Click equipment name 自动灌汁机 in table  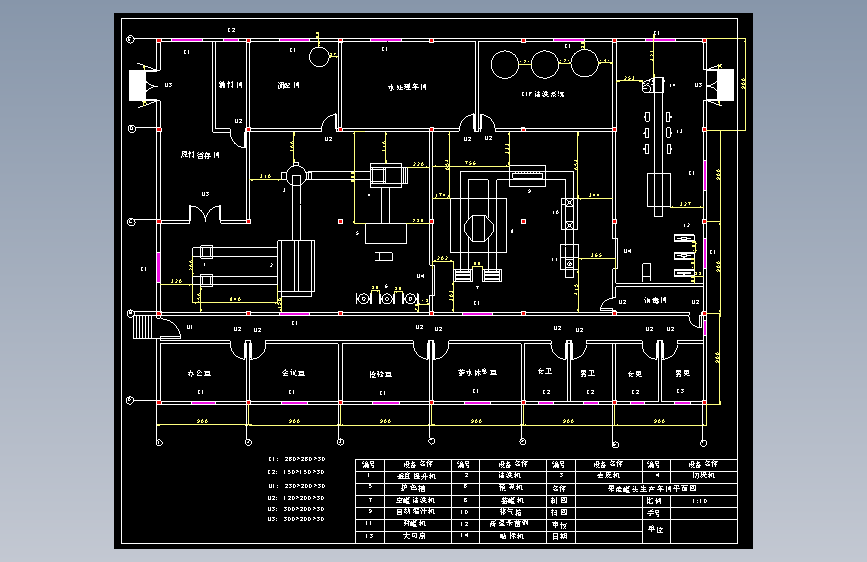(x=416, y=512)
